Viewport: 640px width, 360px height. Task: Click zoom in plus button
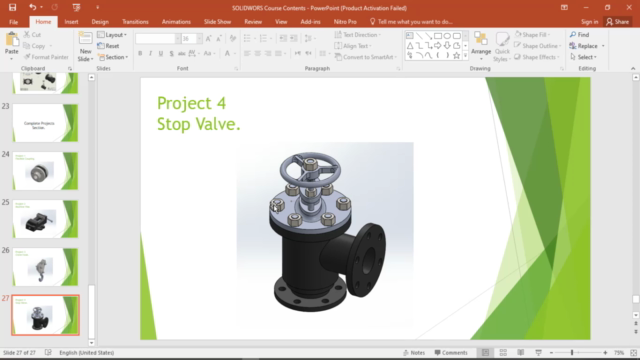point(605,353)
